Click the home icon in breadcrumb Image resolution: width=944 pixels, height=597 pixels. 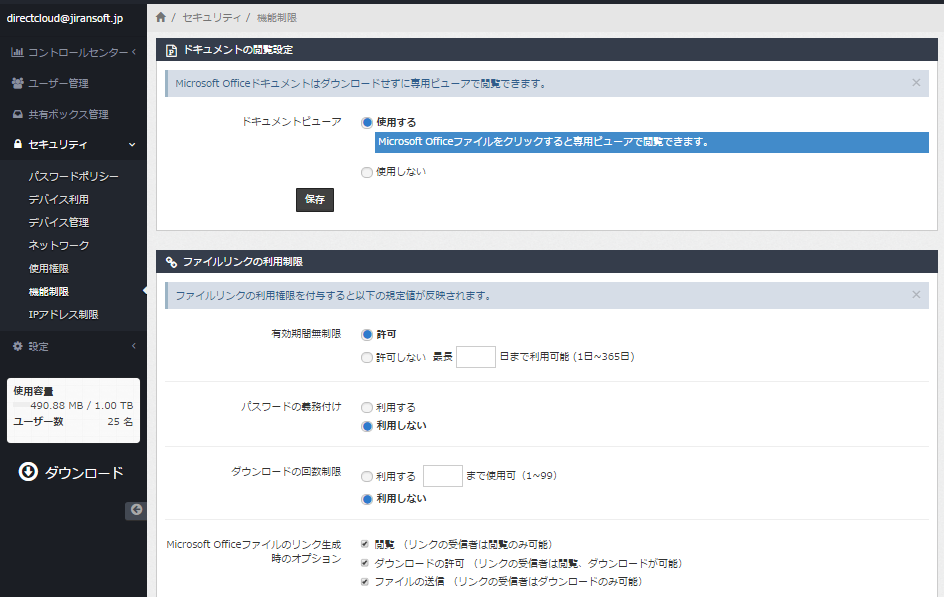pos(161,17)
